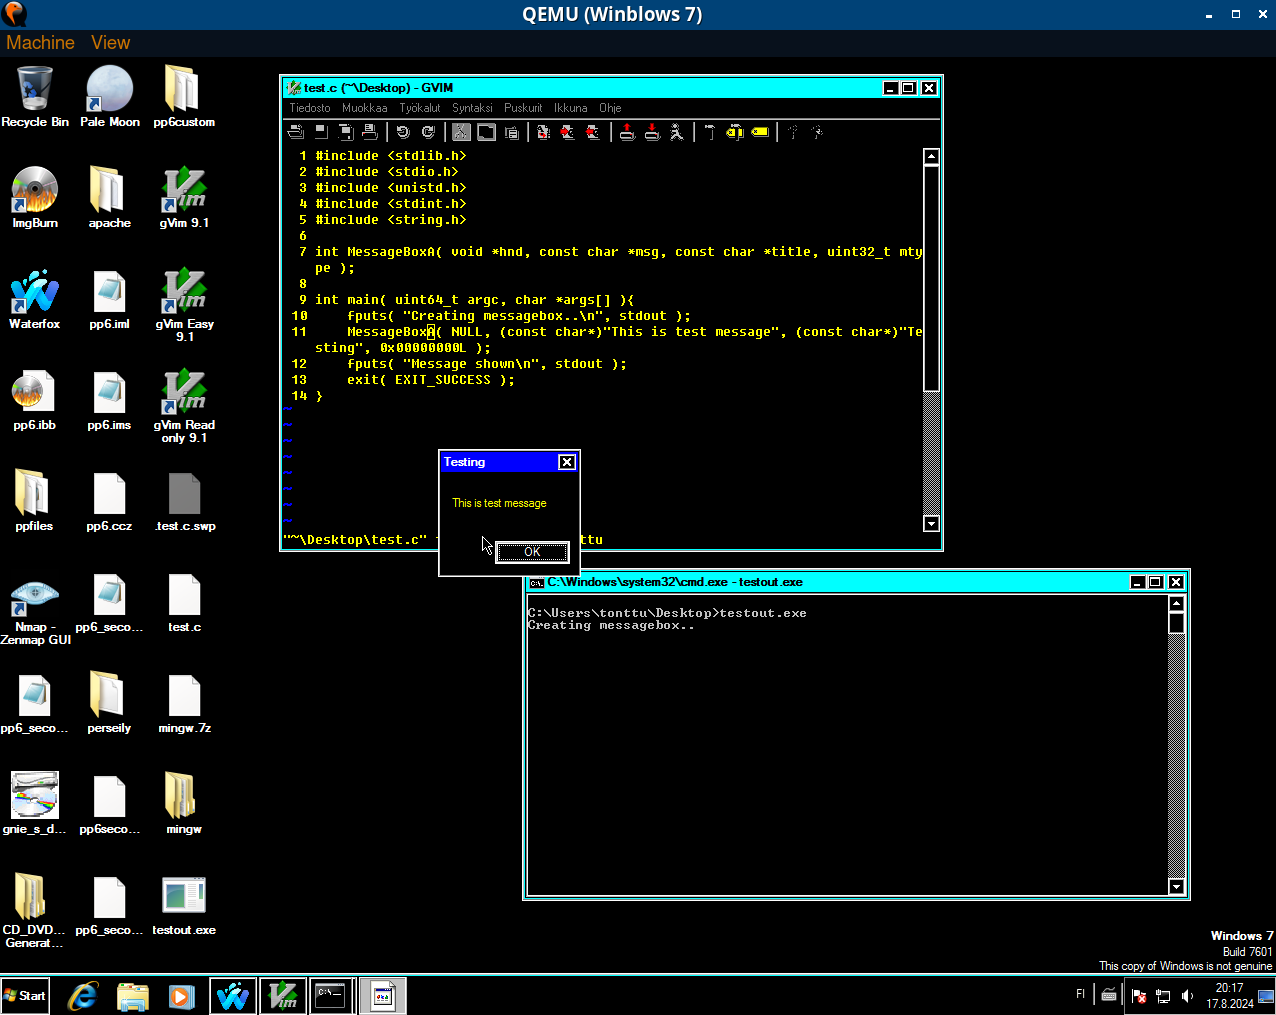The image size is (1276, 1015).
Task: Click the Internet Explorer taskbar icon
Action: click(x=83, y=996)
